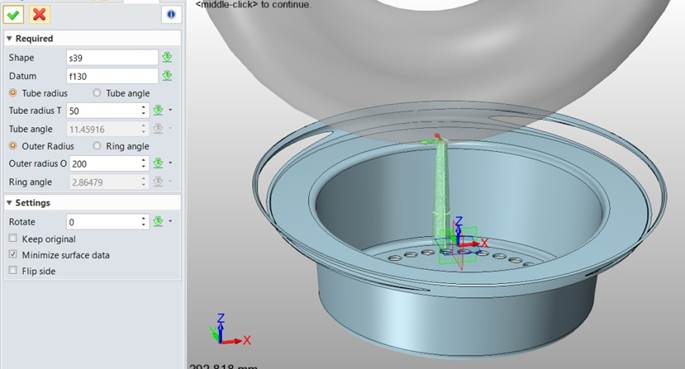This screenshot has width=685, height=369.
Task: Cancel with the red X icon
Action: (x=39, y=14)
